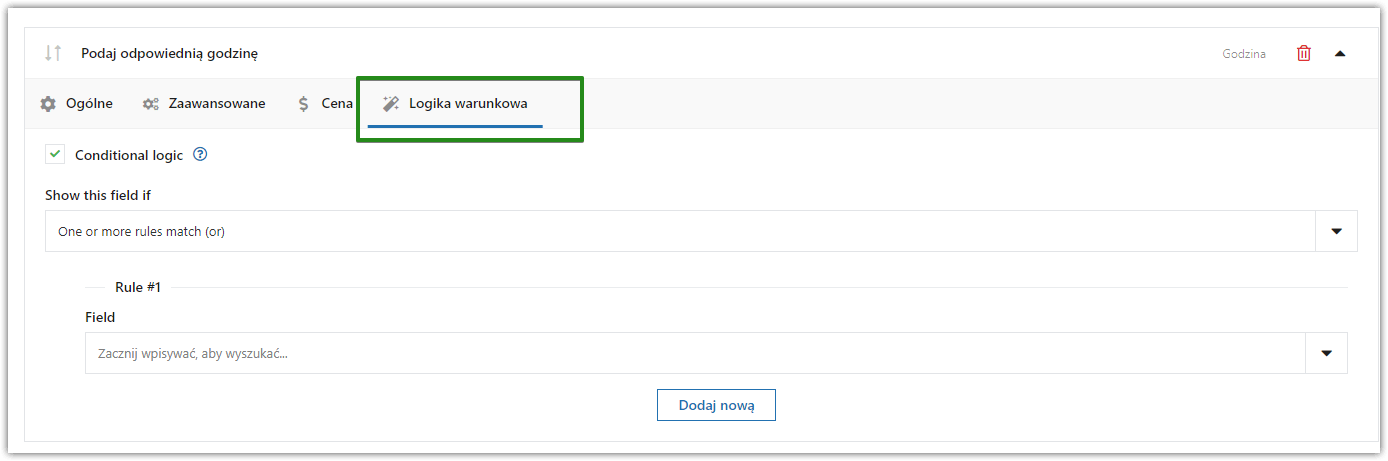Click the 'Conditional logic' checkbox label text
1388x461 pixels.
click(x=129, y=155)
